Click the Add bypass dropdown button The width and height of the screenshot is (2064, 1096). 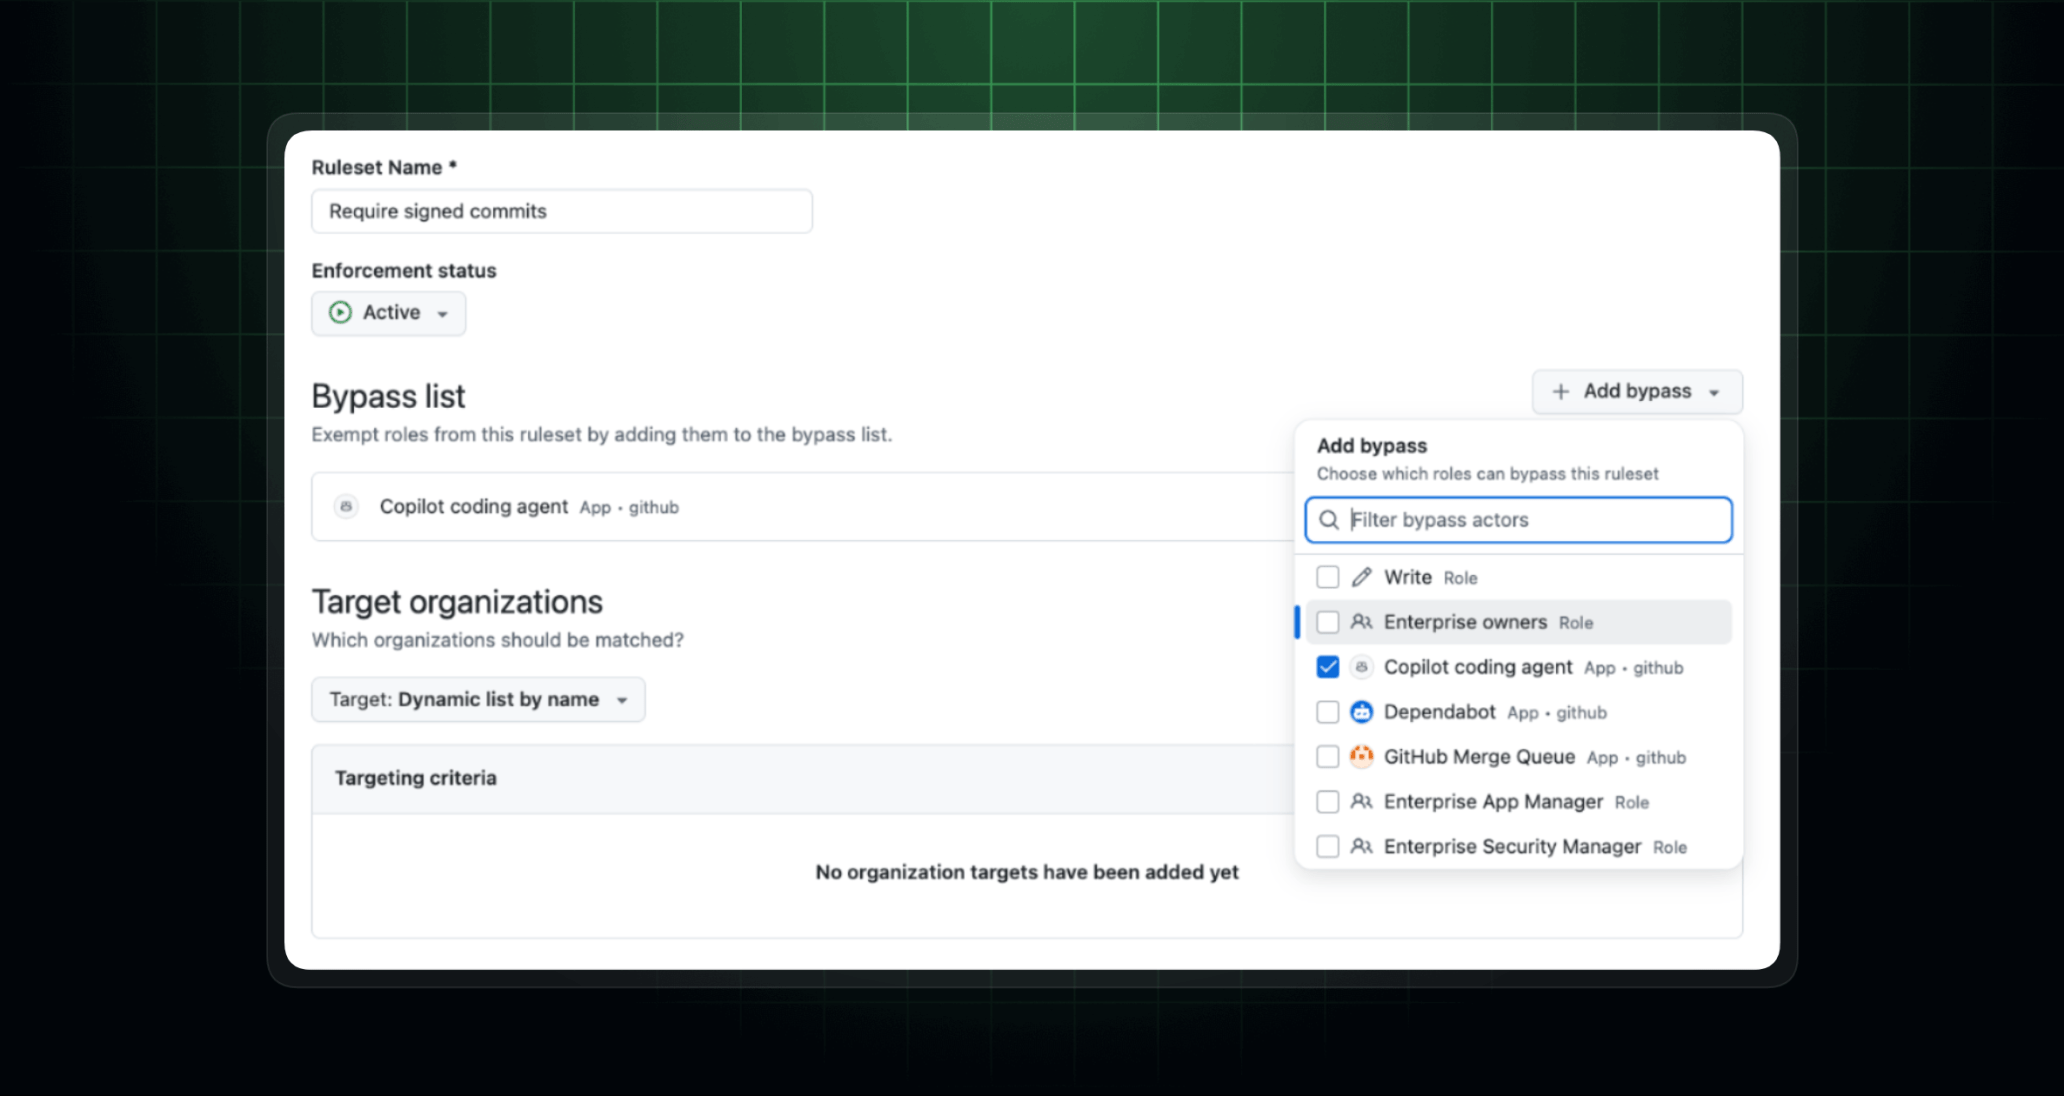(x=1636, y=392)
